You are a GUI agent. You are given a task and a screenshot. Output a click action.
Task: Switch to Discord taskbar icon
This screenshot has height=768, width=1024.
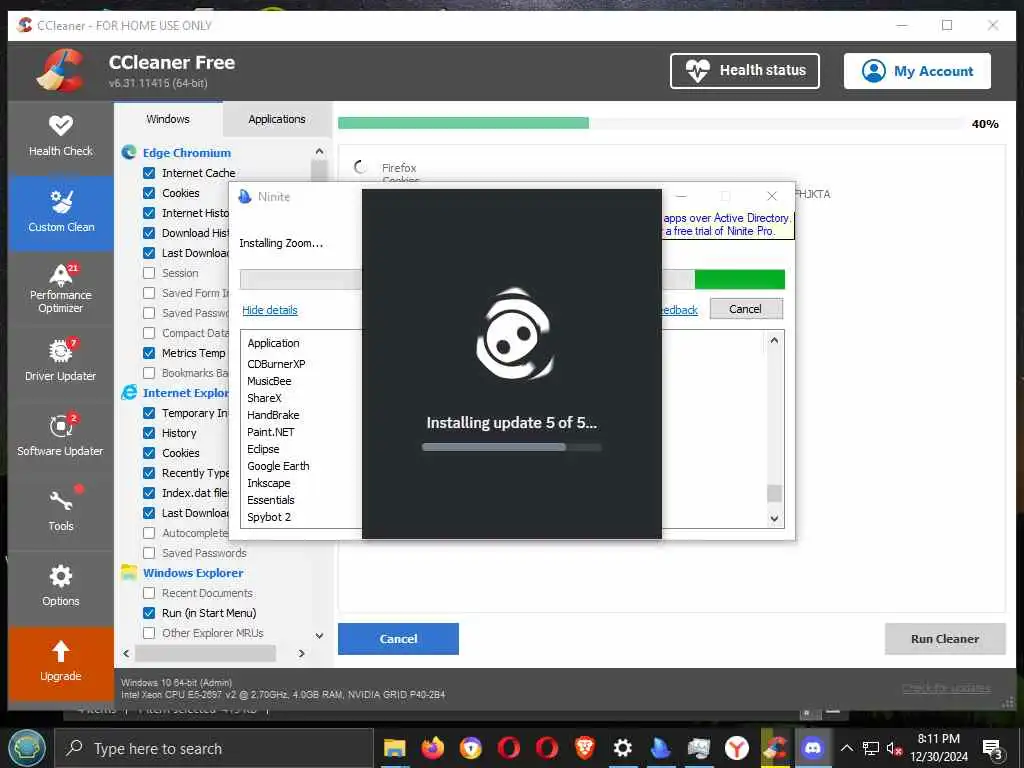(x=812, y=748)
